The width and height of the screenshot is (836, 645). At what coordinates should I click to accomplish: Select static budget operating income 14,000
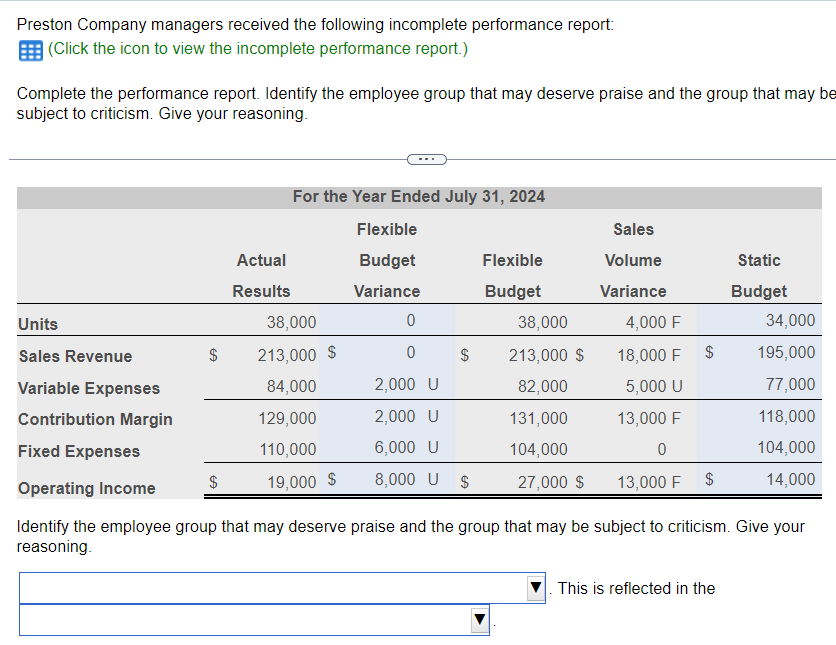(759, 479)
